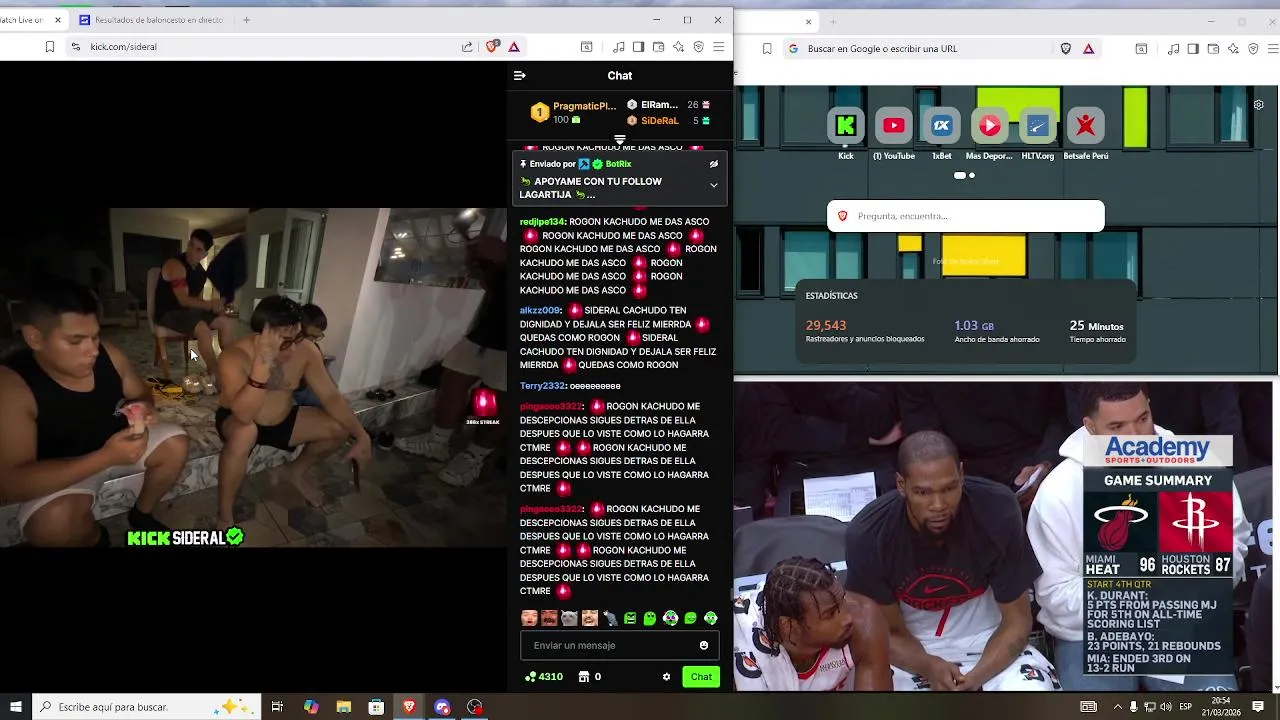1280x720 pixels.
Task: Expand the pinned BotRix message chevron
Action: [x=714, y=185]
